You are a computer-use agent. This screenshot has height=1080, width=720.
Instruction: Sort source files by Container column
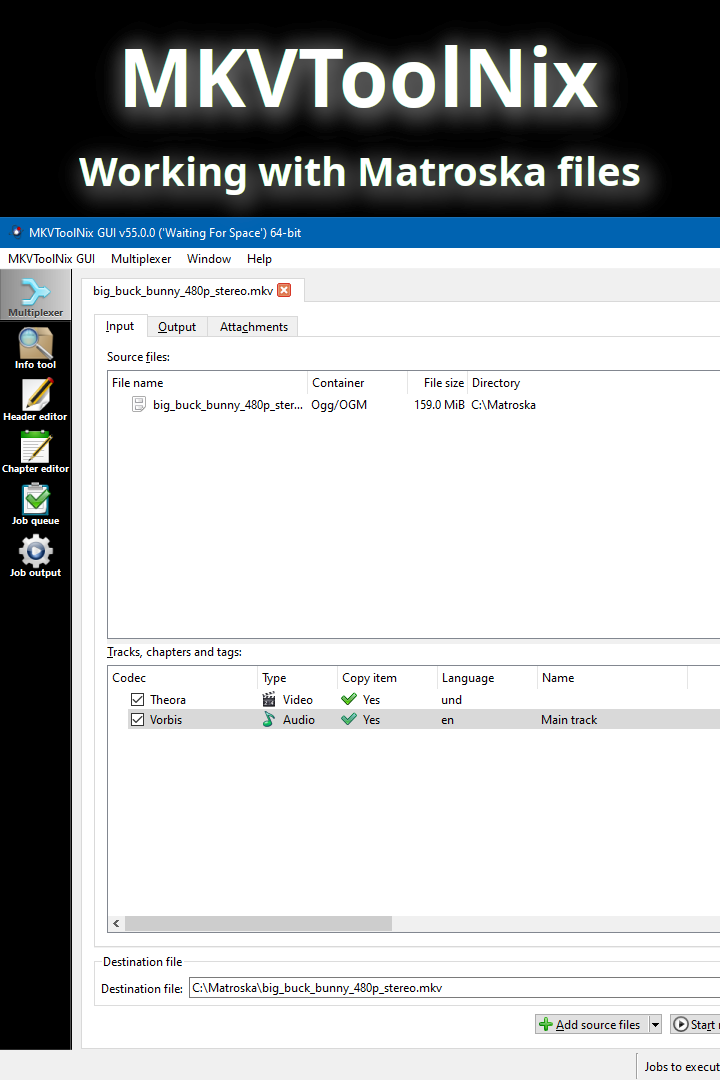tap(357, 383)
